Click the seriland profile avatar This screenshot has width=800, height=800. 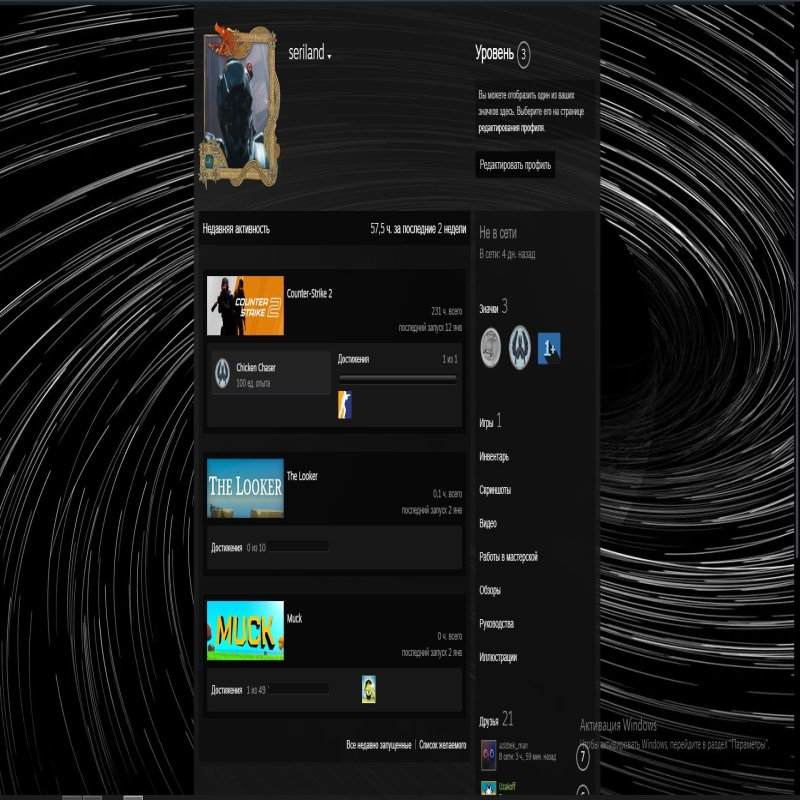click(238, 105)
